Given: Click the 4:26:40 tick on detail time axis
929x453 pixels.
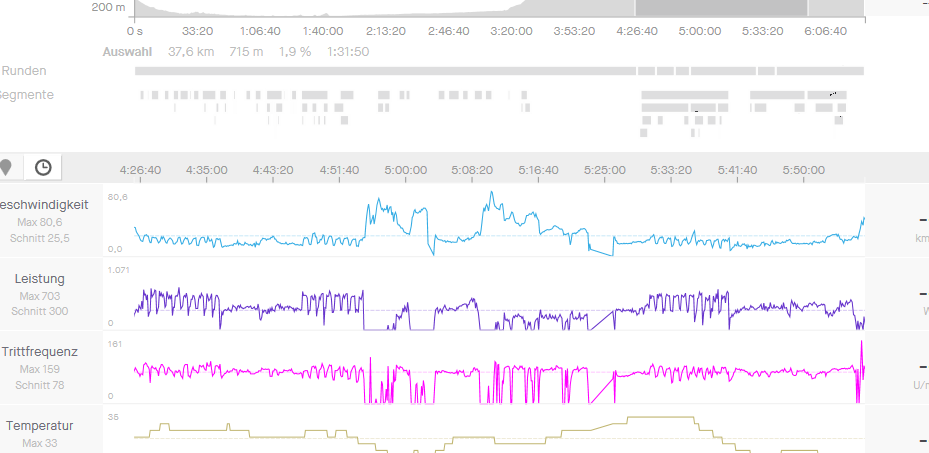Looking at the screenshot, I should click(140, 170).
